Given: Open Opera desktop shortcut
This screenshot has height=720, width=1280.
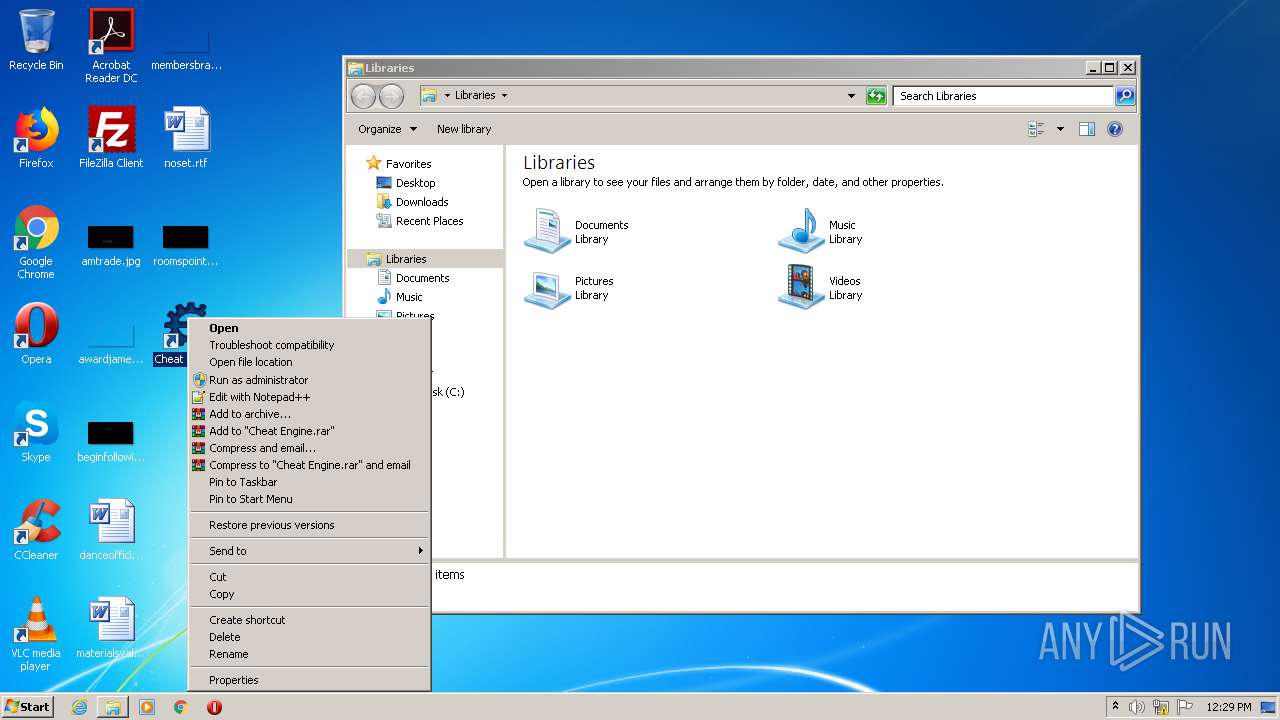Looking at the screenshot, I should click(x=36, y=334).
